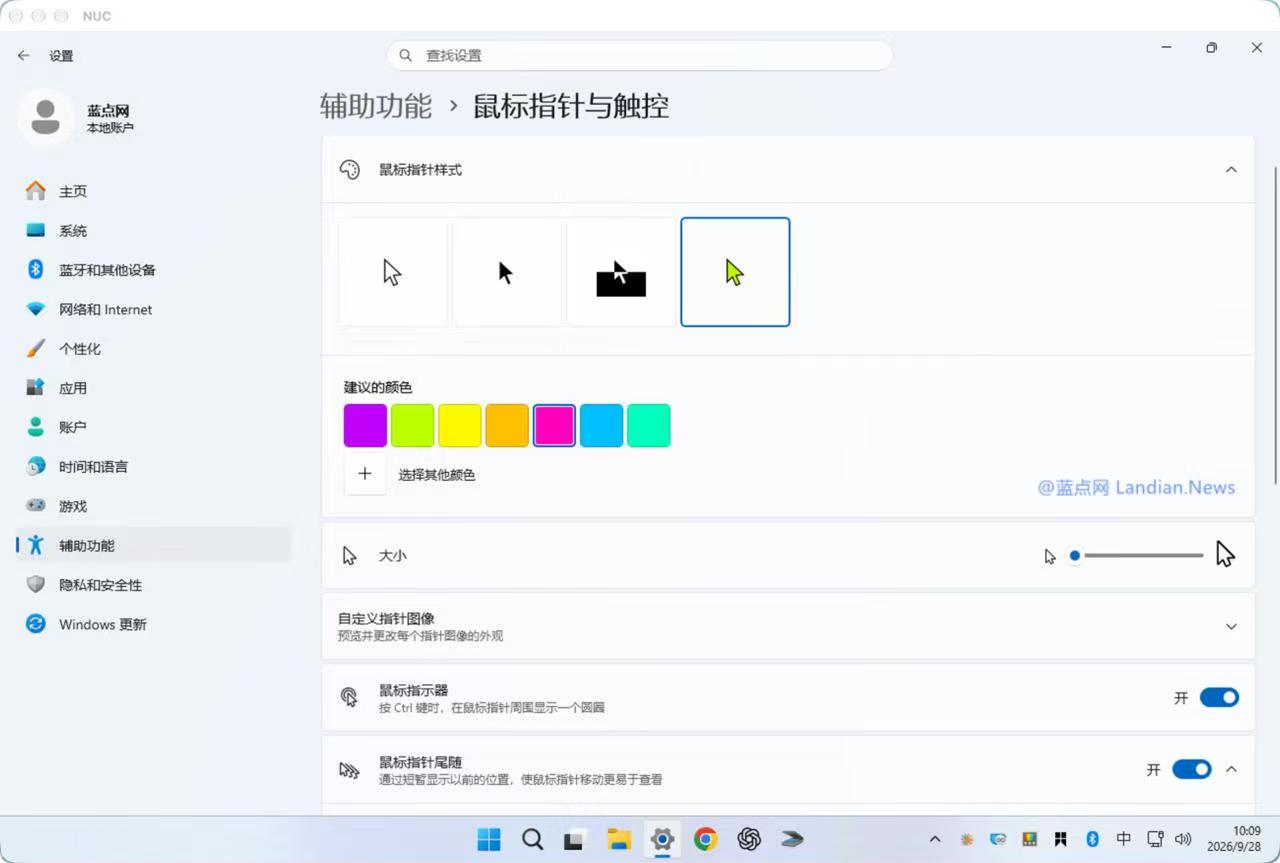Turn off the 鼠标指针尾随 toggle
This screenshot has height=863, width=1280.
1191,769
